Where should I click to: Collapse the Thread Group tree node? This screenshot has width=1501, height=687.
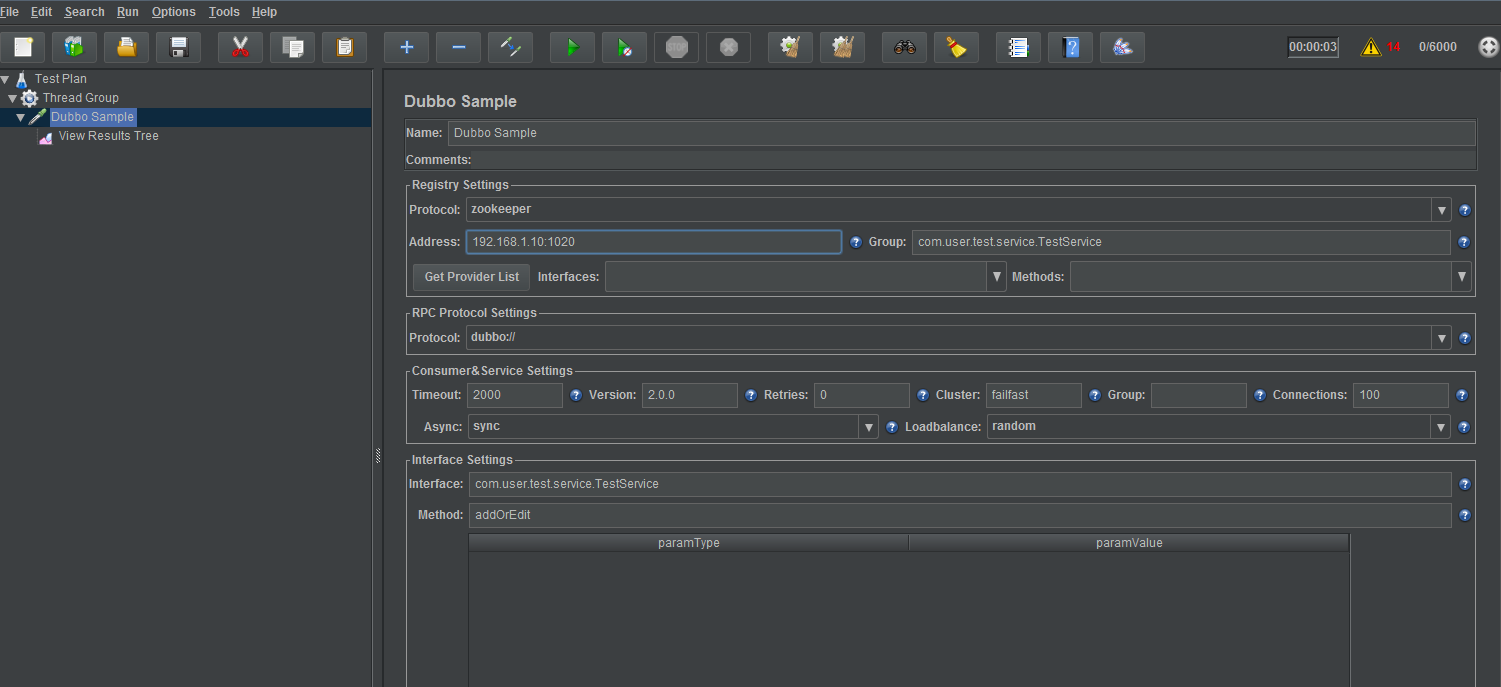pyautogui.click(x=12, y=98)
